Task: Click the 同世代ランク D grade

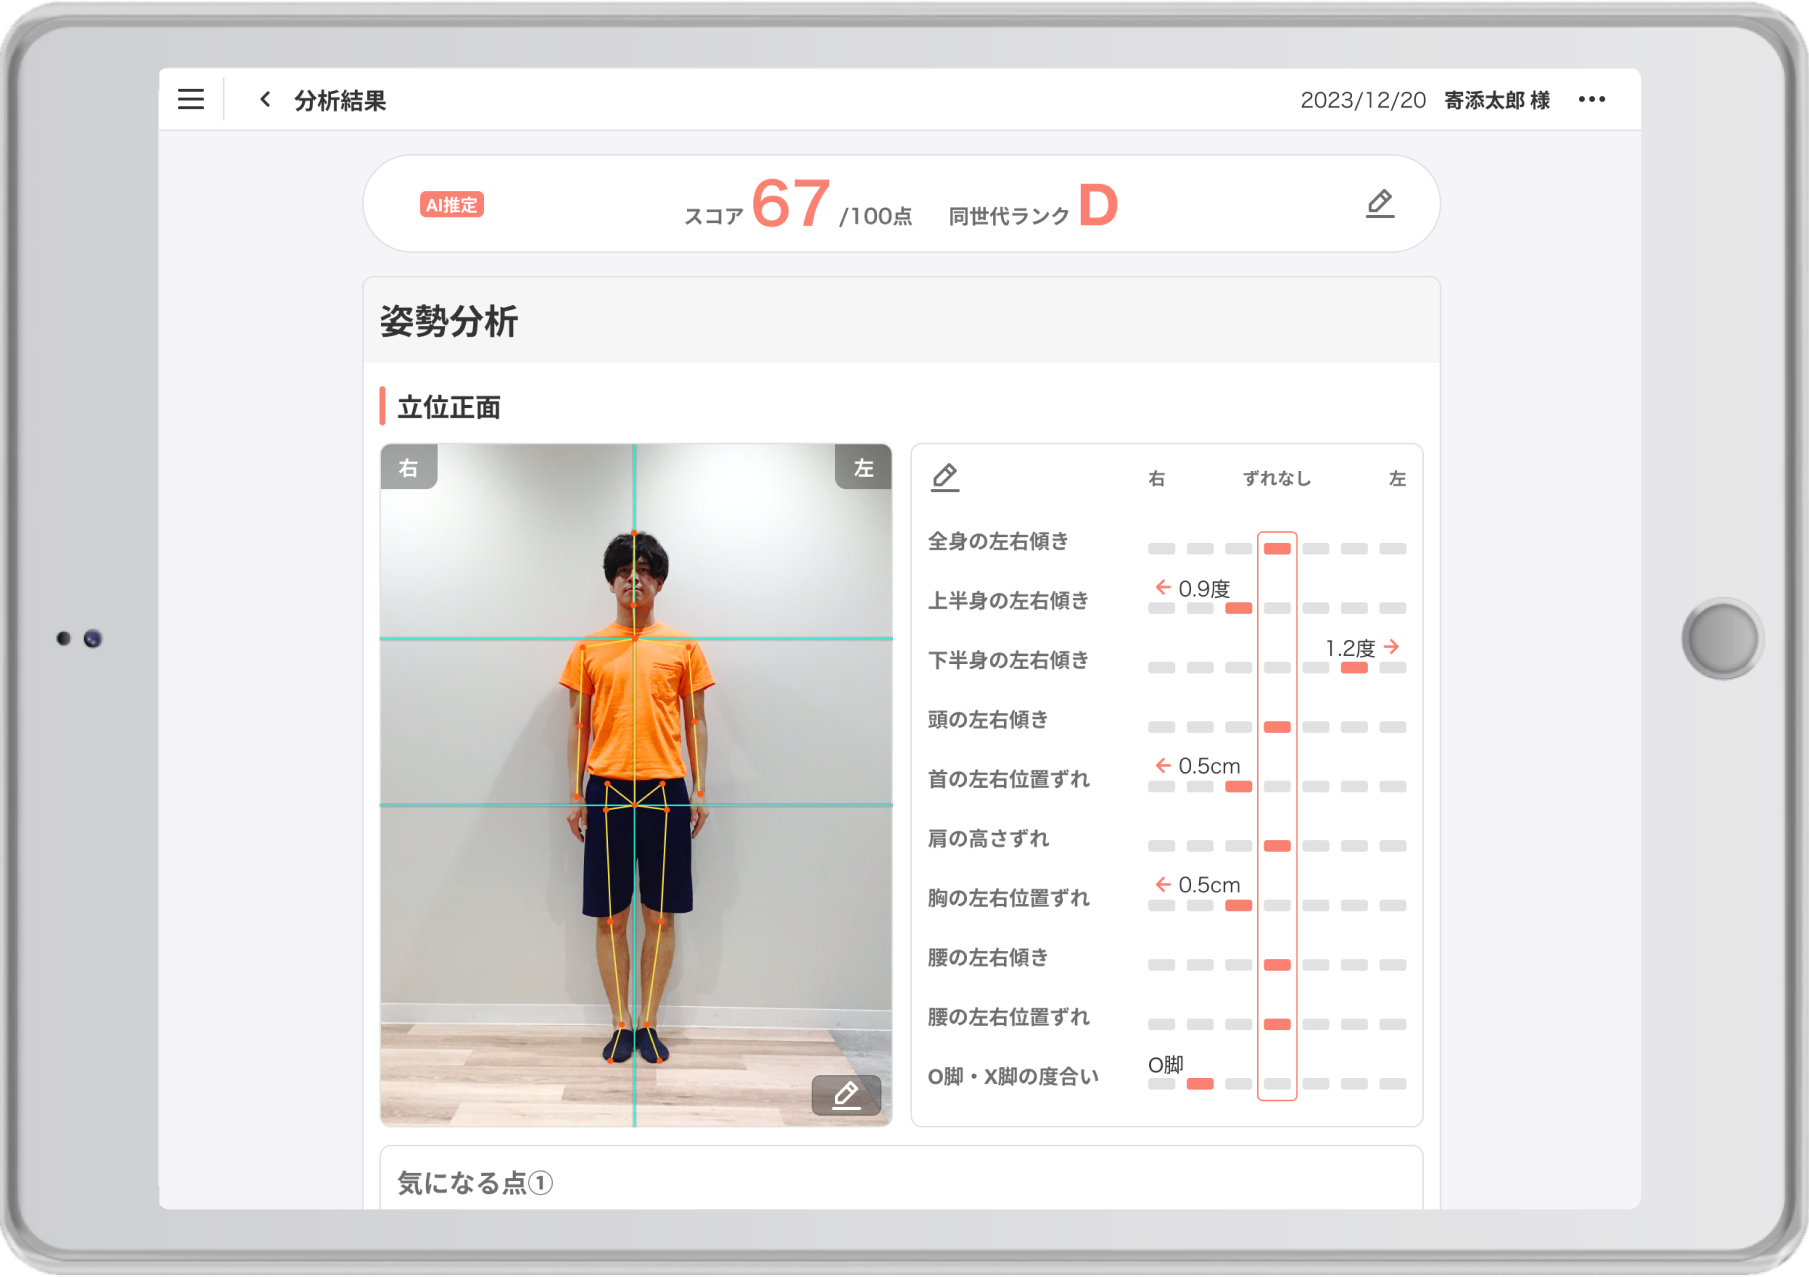Action: point(1033,207)
